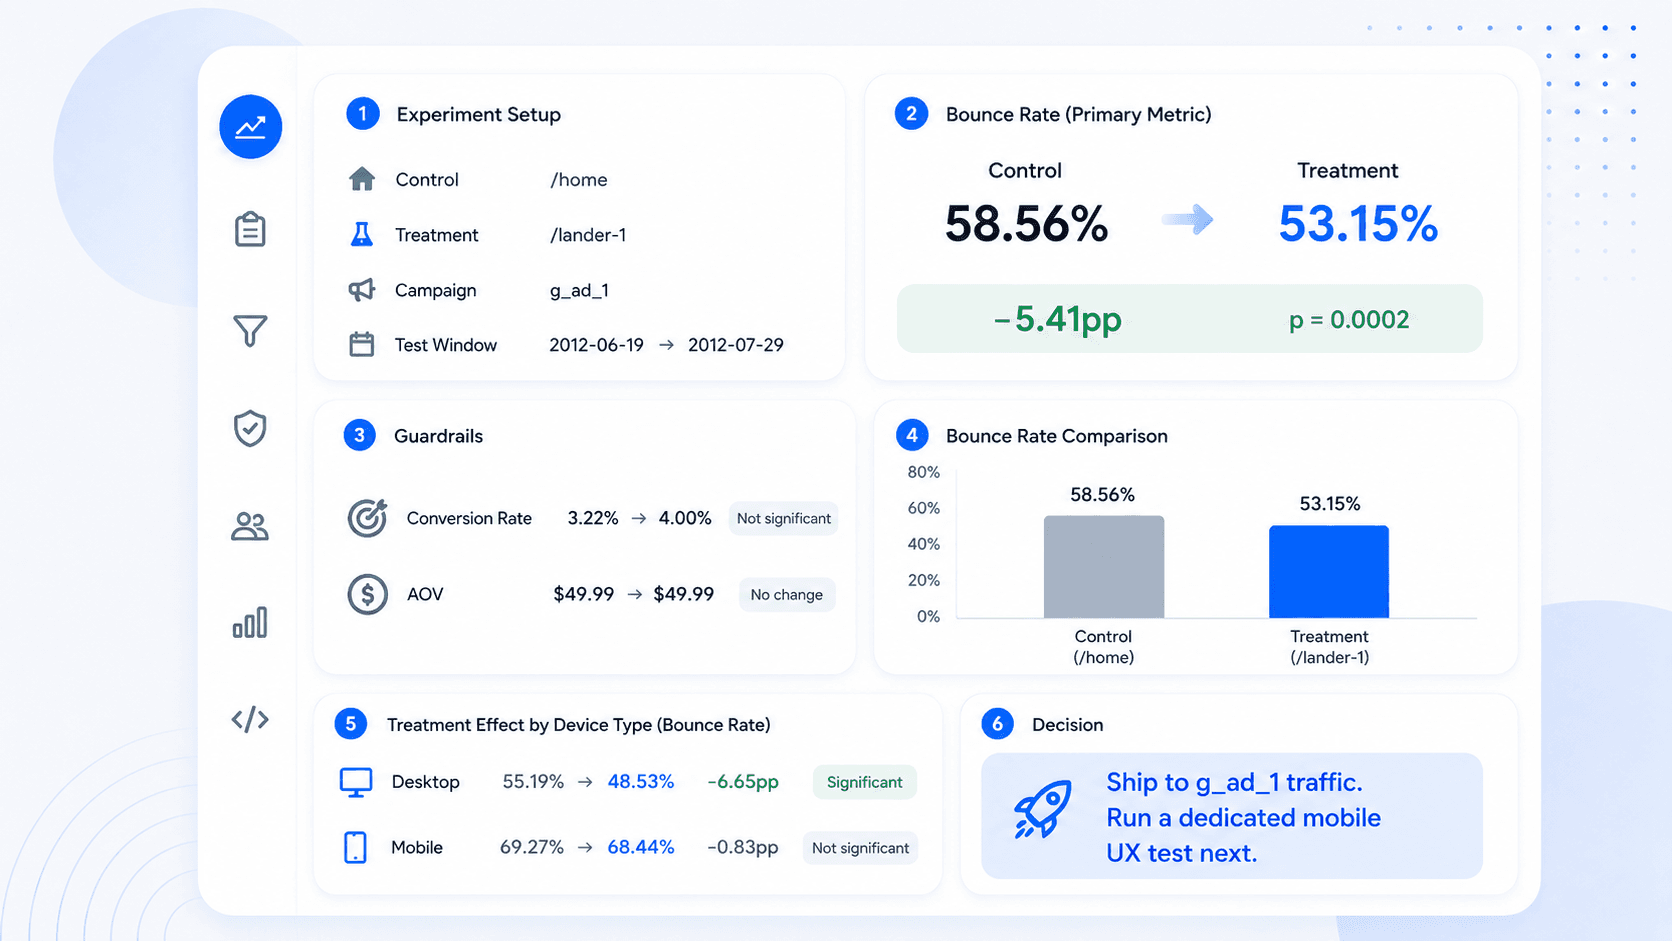Click the 2012-07-29 end date
Image resolution: width=1672 pixels, height=941 pixels.
[736, 345]
